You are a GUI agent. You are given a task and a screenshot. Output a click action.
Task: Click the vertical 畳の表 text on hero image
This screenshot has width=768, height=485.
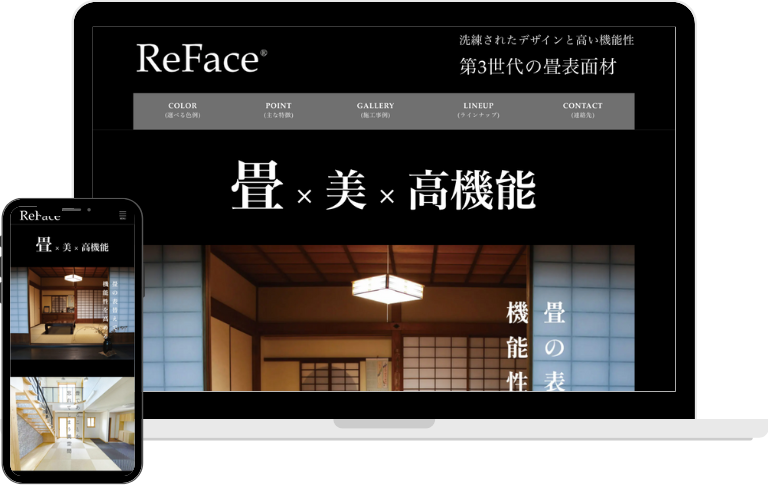[x=553, y=345]
